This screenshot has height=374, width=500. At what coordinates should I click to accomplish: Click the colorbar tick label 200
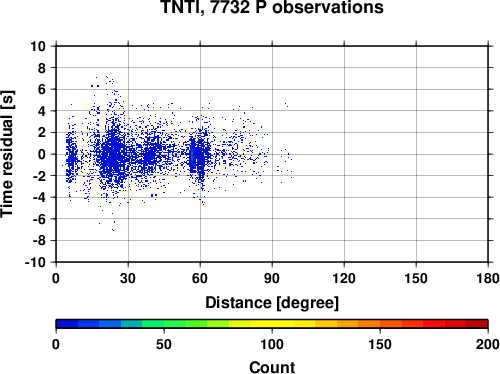coord(488,344)
